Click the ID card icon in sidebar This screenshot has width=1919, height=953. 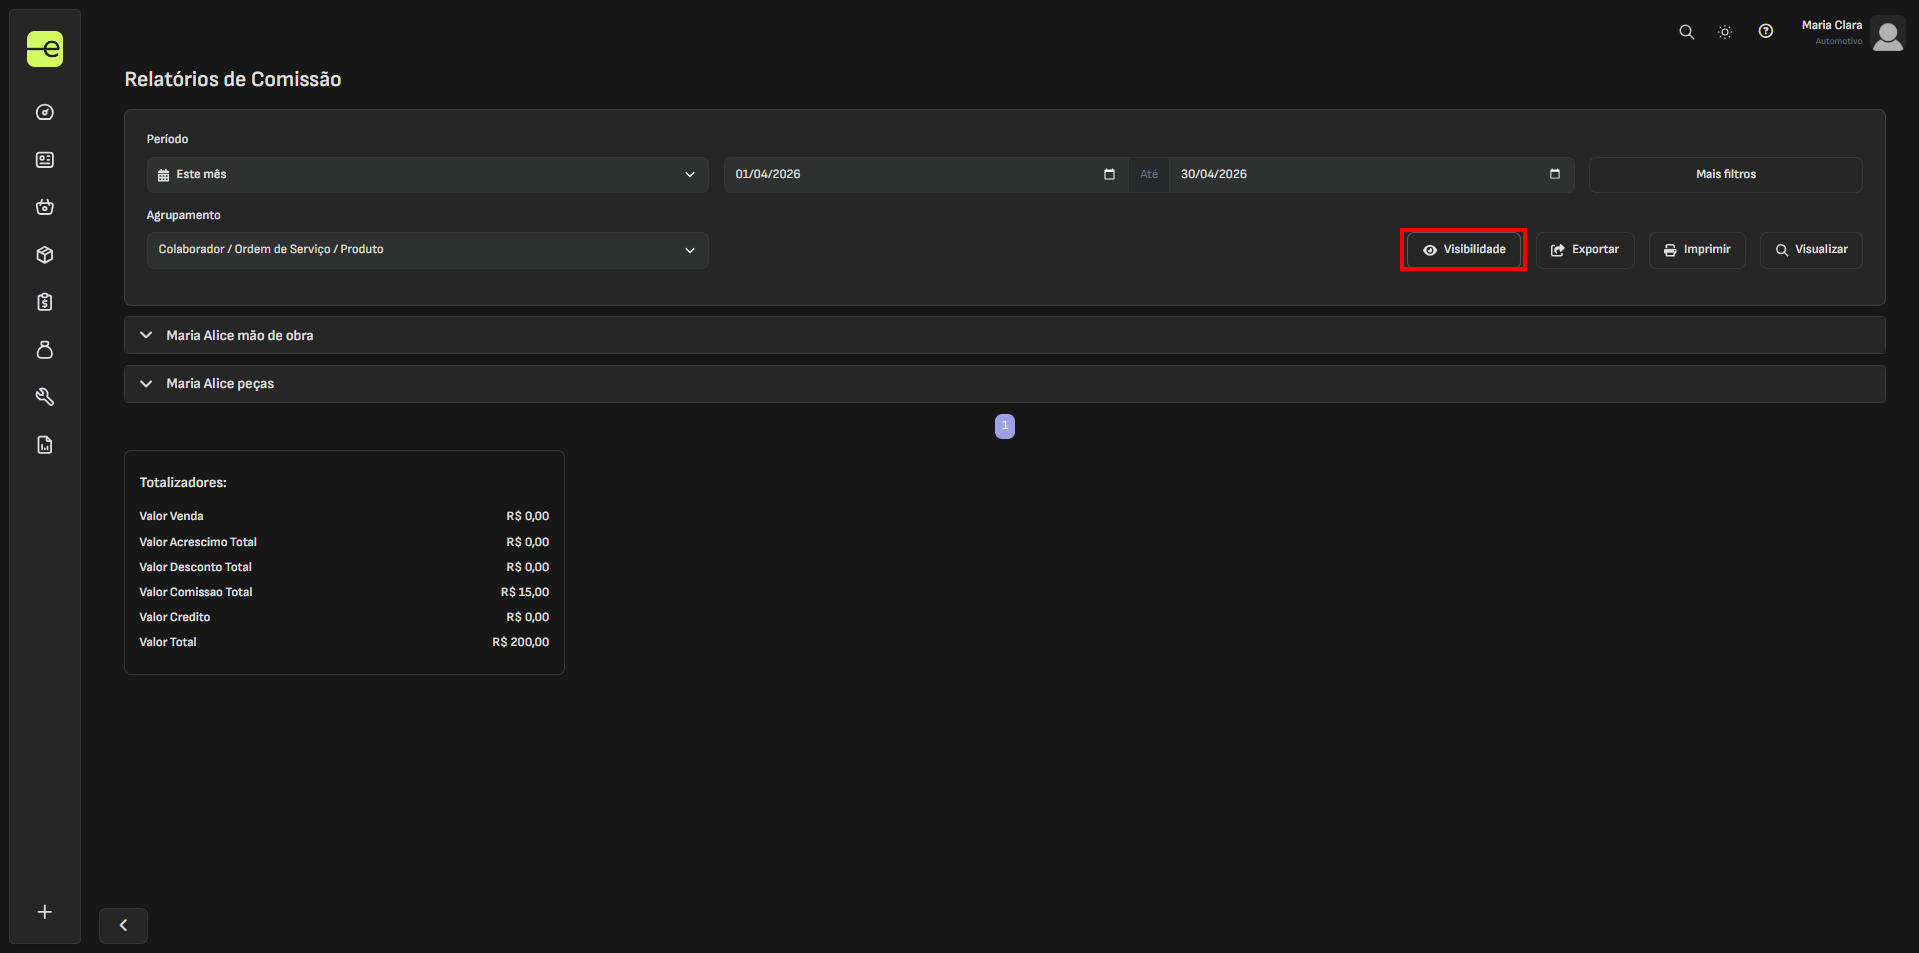coord(45,160)
